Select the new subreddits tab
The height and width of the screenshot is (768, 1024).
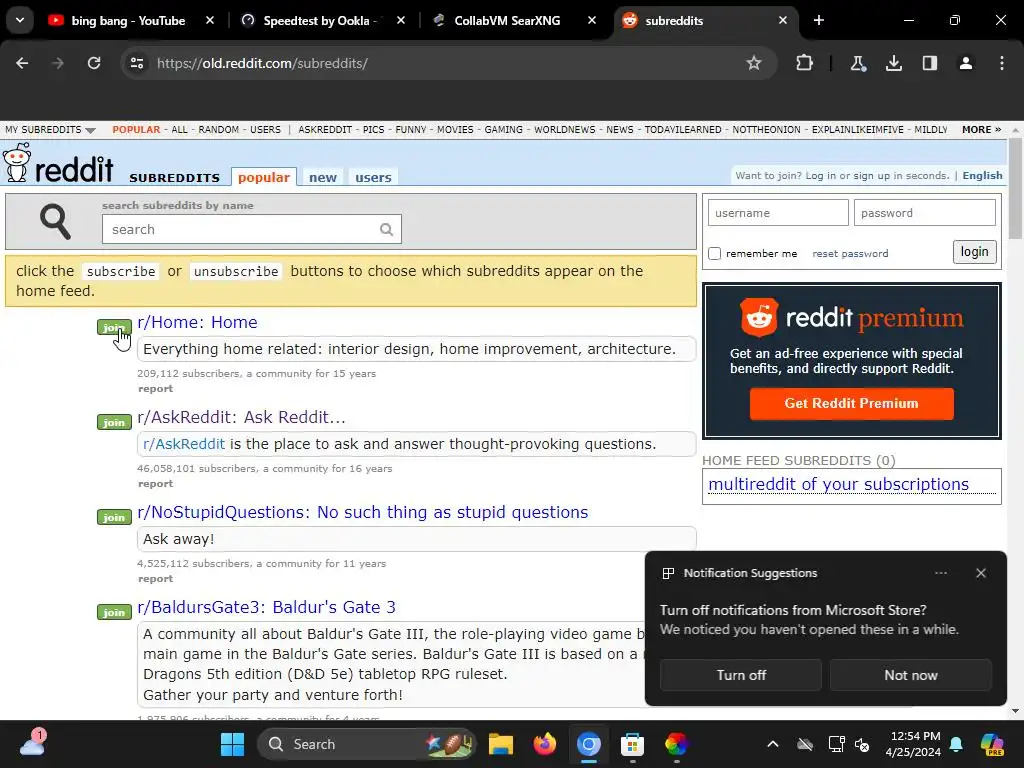(x=323, y=177)
